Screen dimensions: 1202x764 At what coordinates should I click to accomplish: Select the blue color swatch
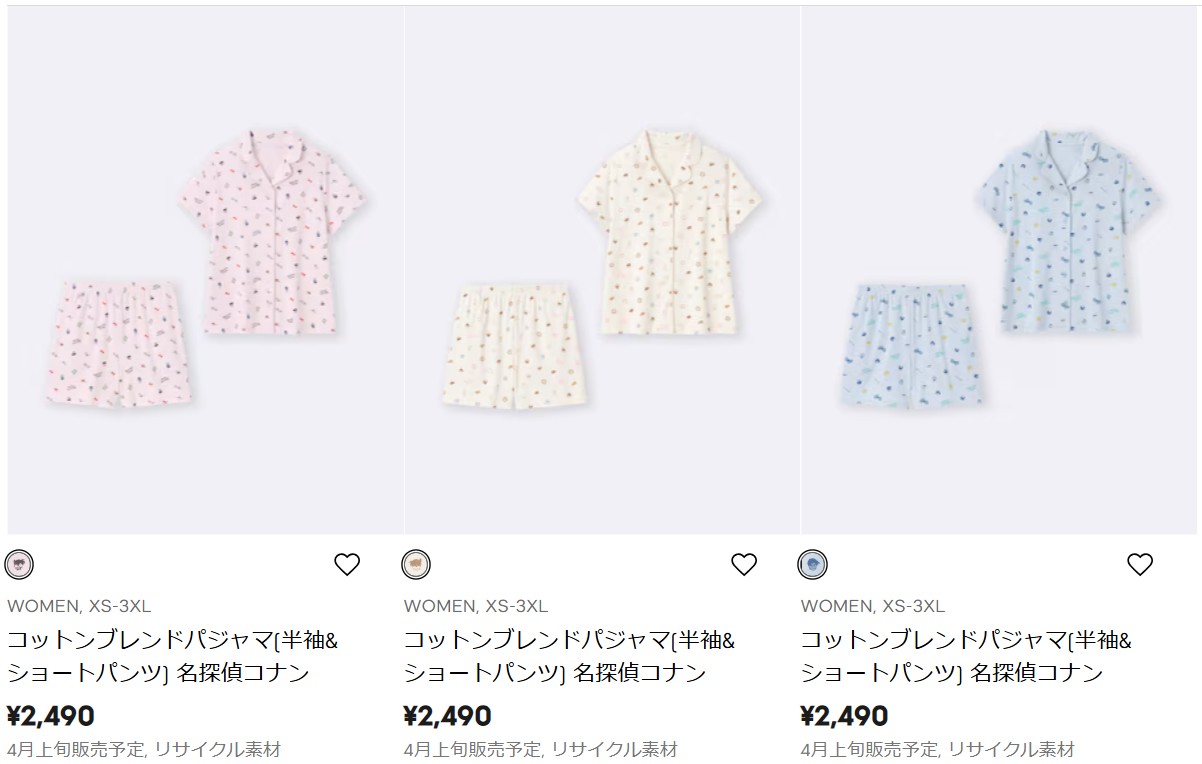pyautogui.click(x=813, y=565)
